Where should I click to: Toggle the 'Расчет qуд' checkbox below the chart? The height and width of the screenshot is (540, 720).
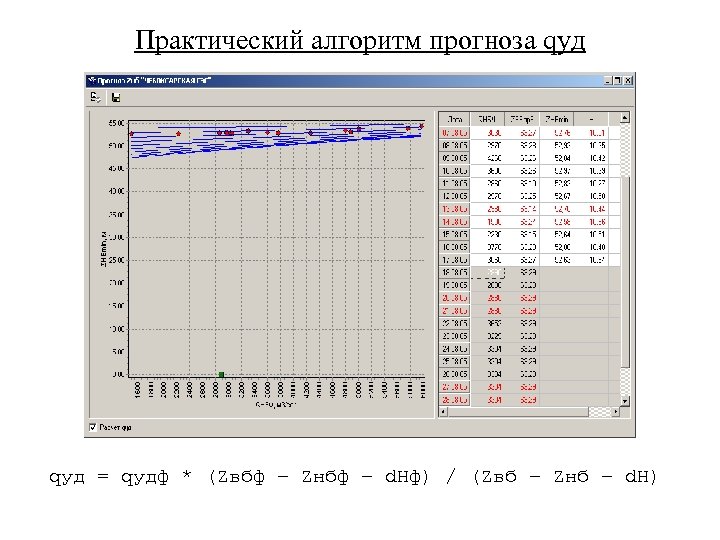click(93, 427)
